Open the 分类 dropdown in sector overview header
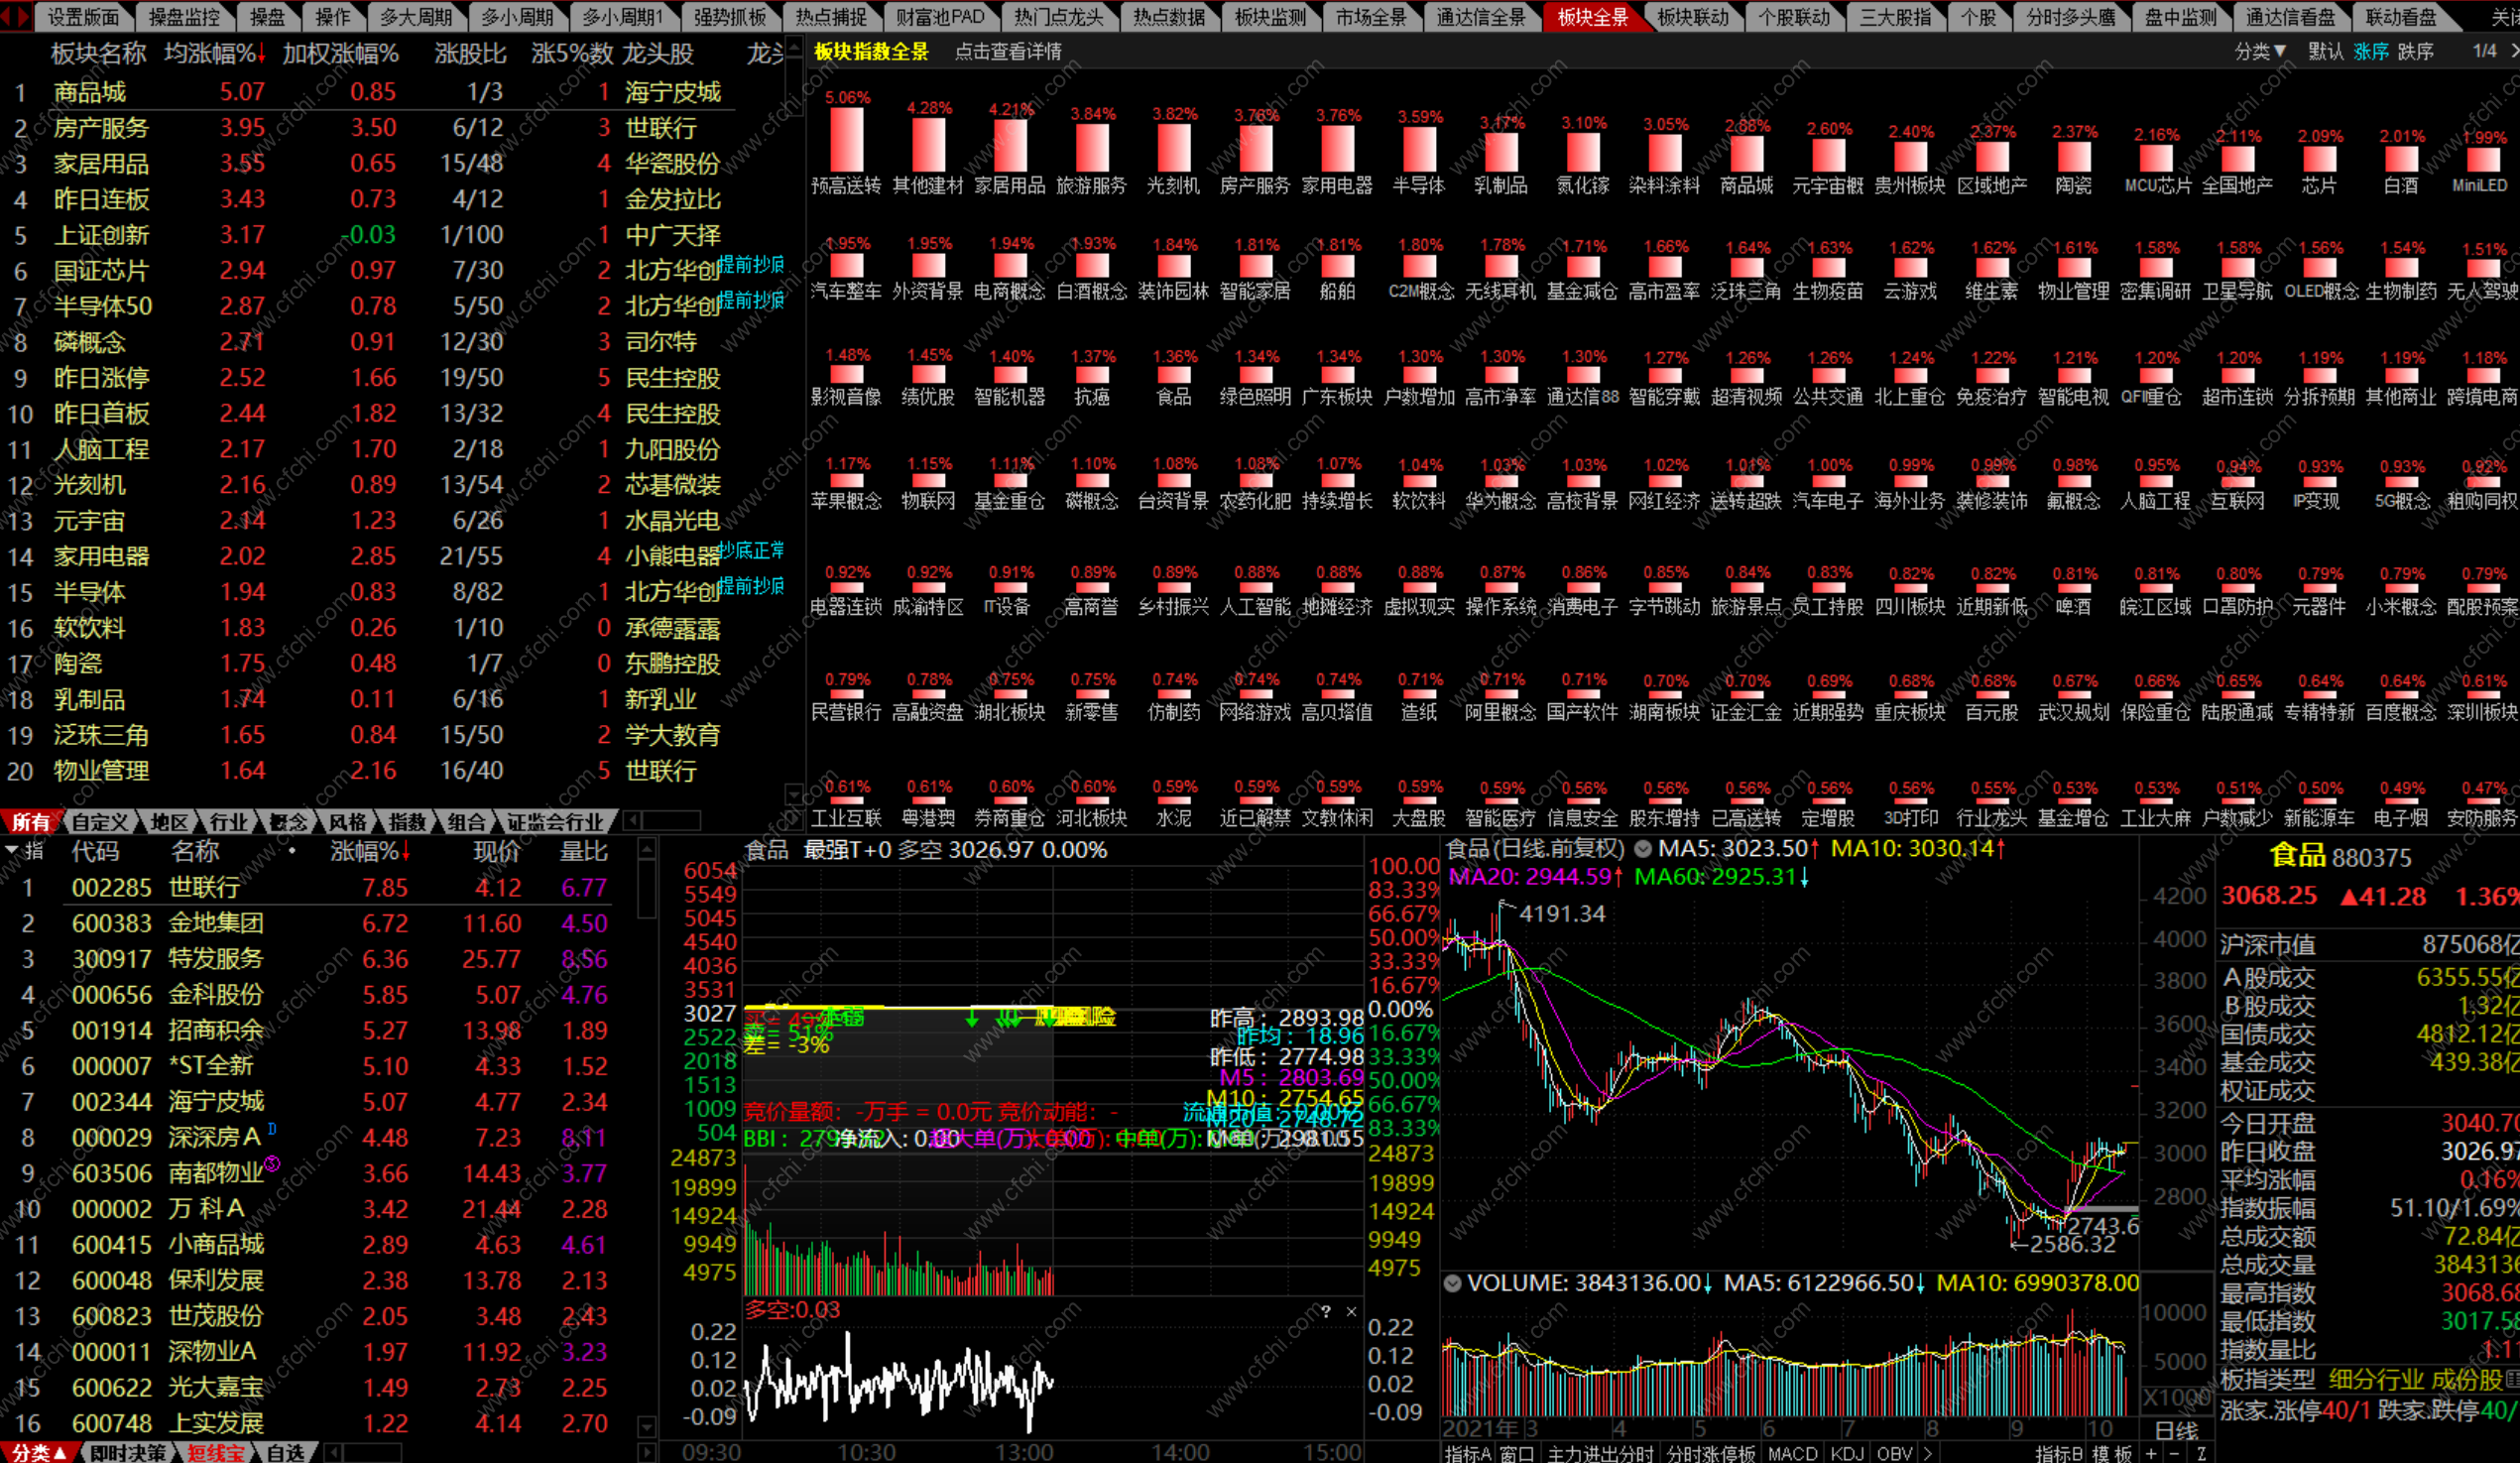The width and height of the screenshot is (2520, 1463). [x=2260, y=51]
